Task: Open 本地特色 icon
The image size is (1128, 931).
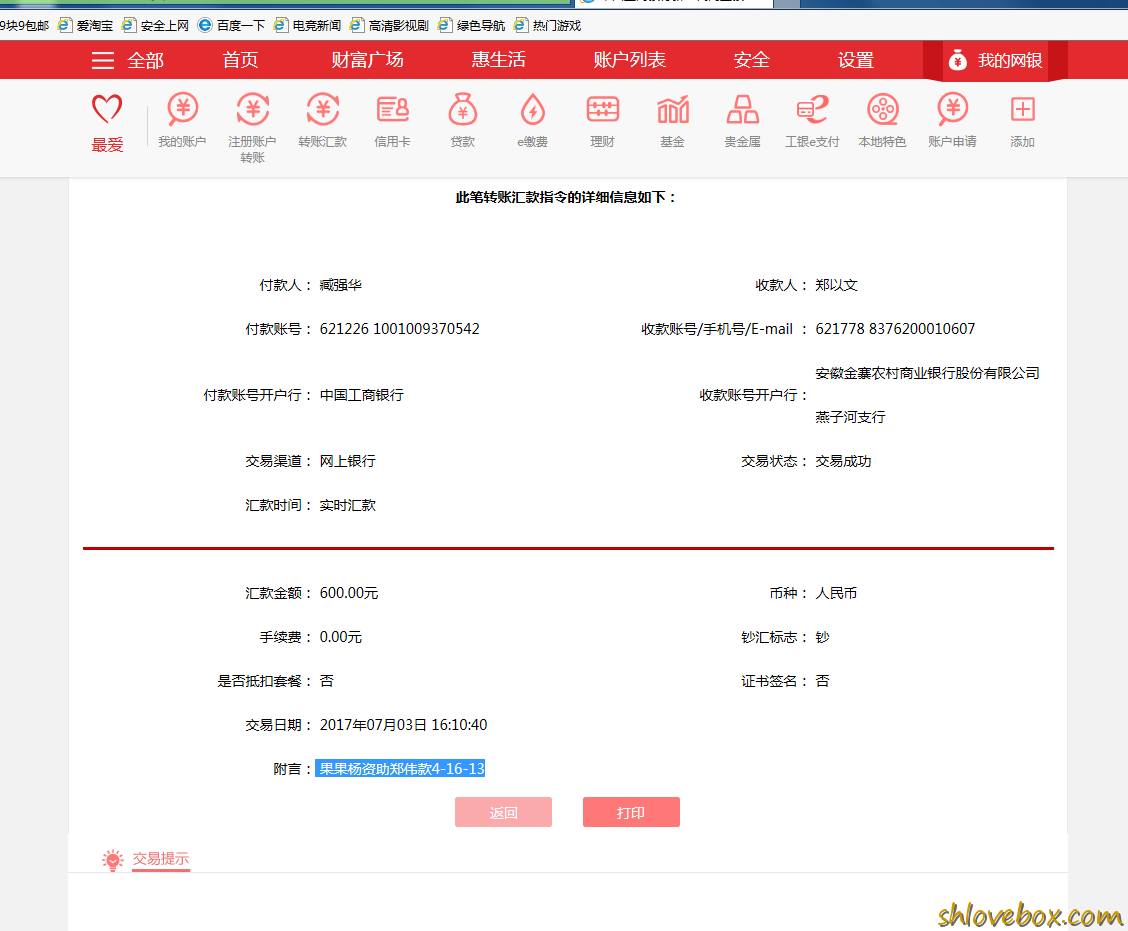Action: 883,109
